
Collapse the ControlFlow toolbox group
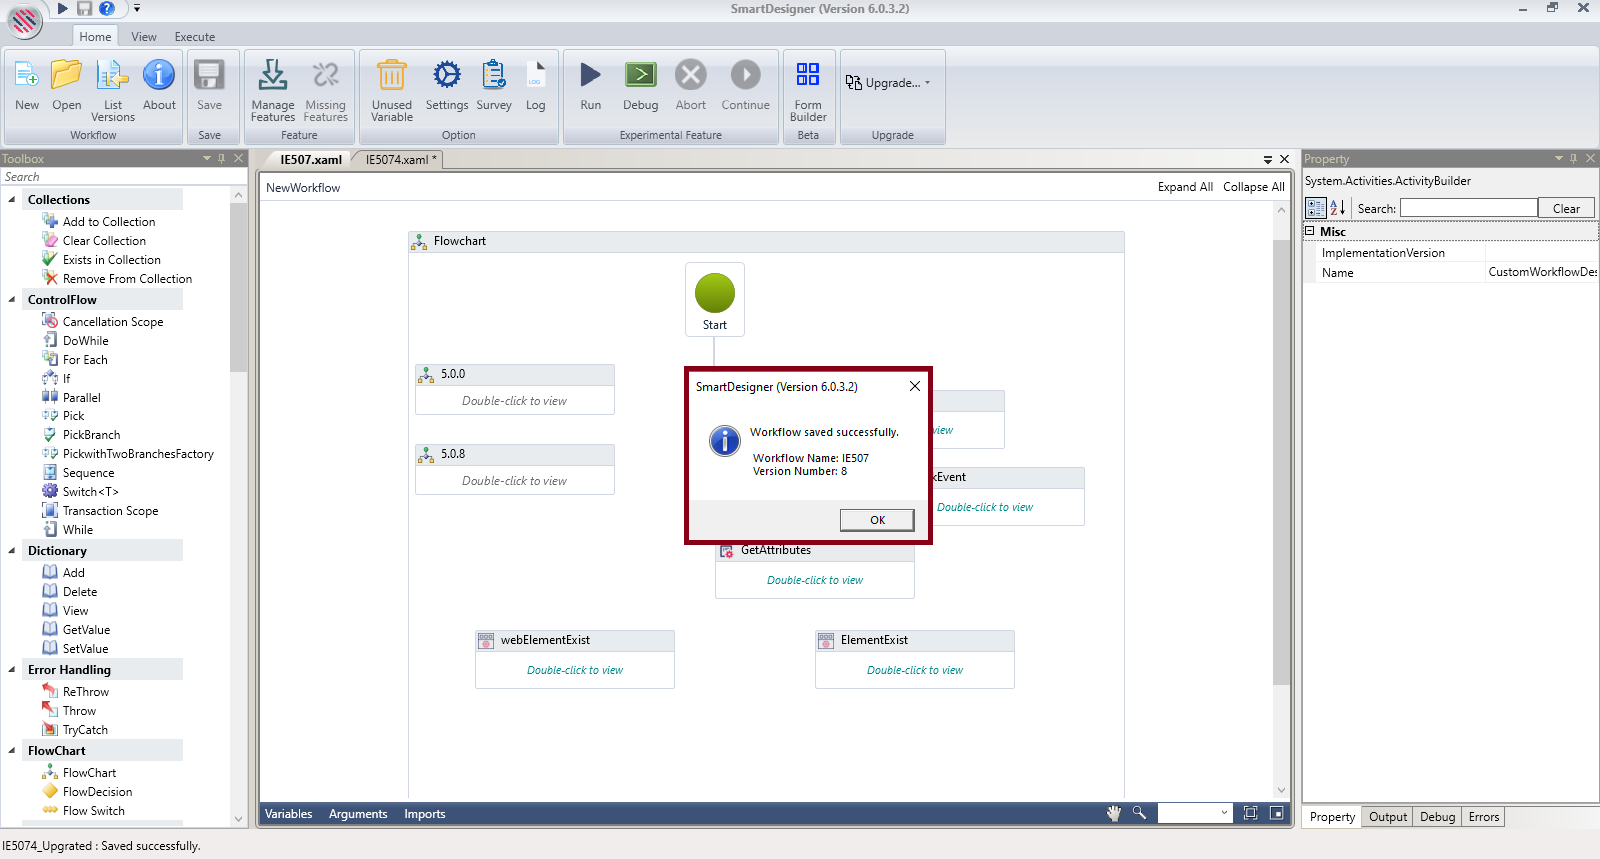click(12, 300)
